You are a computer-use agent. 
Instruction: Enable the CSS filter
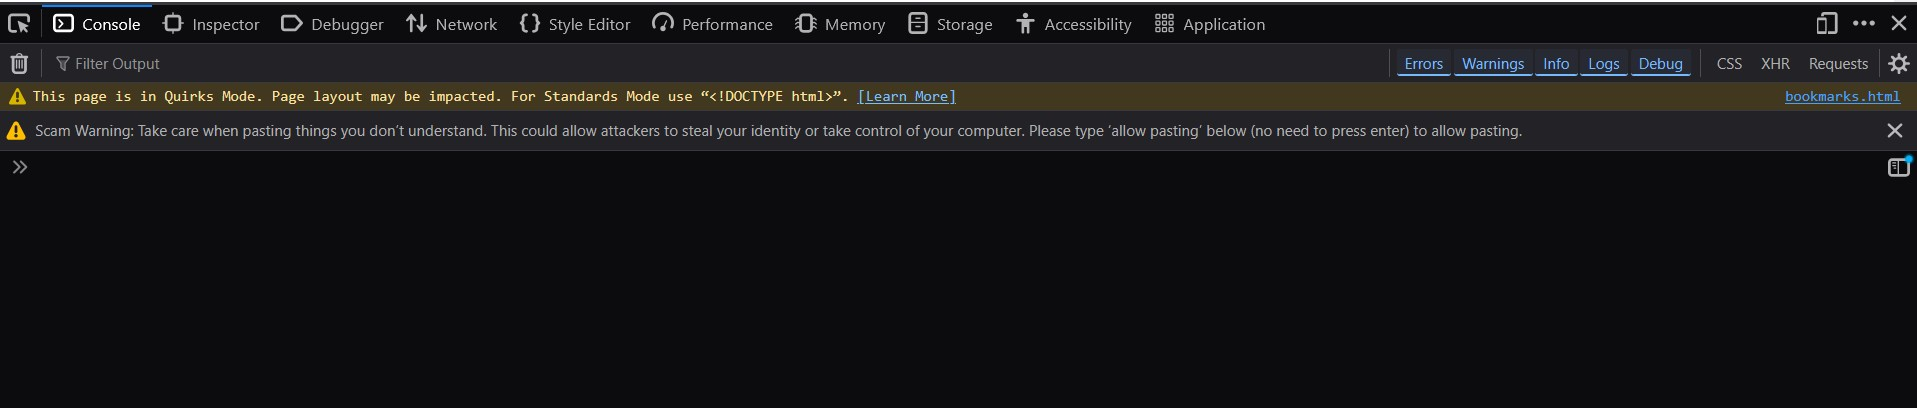pyautogui.click(x=1729, y=64)
